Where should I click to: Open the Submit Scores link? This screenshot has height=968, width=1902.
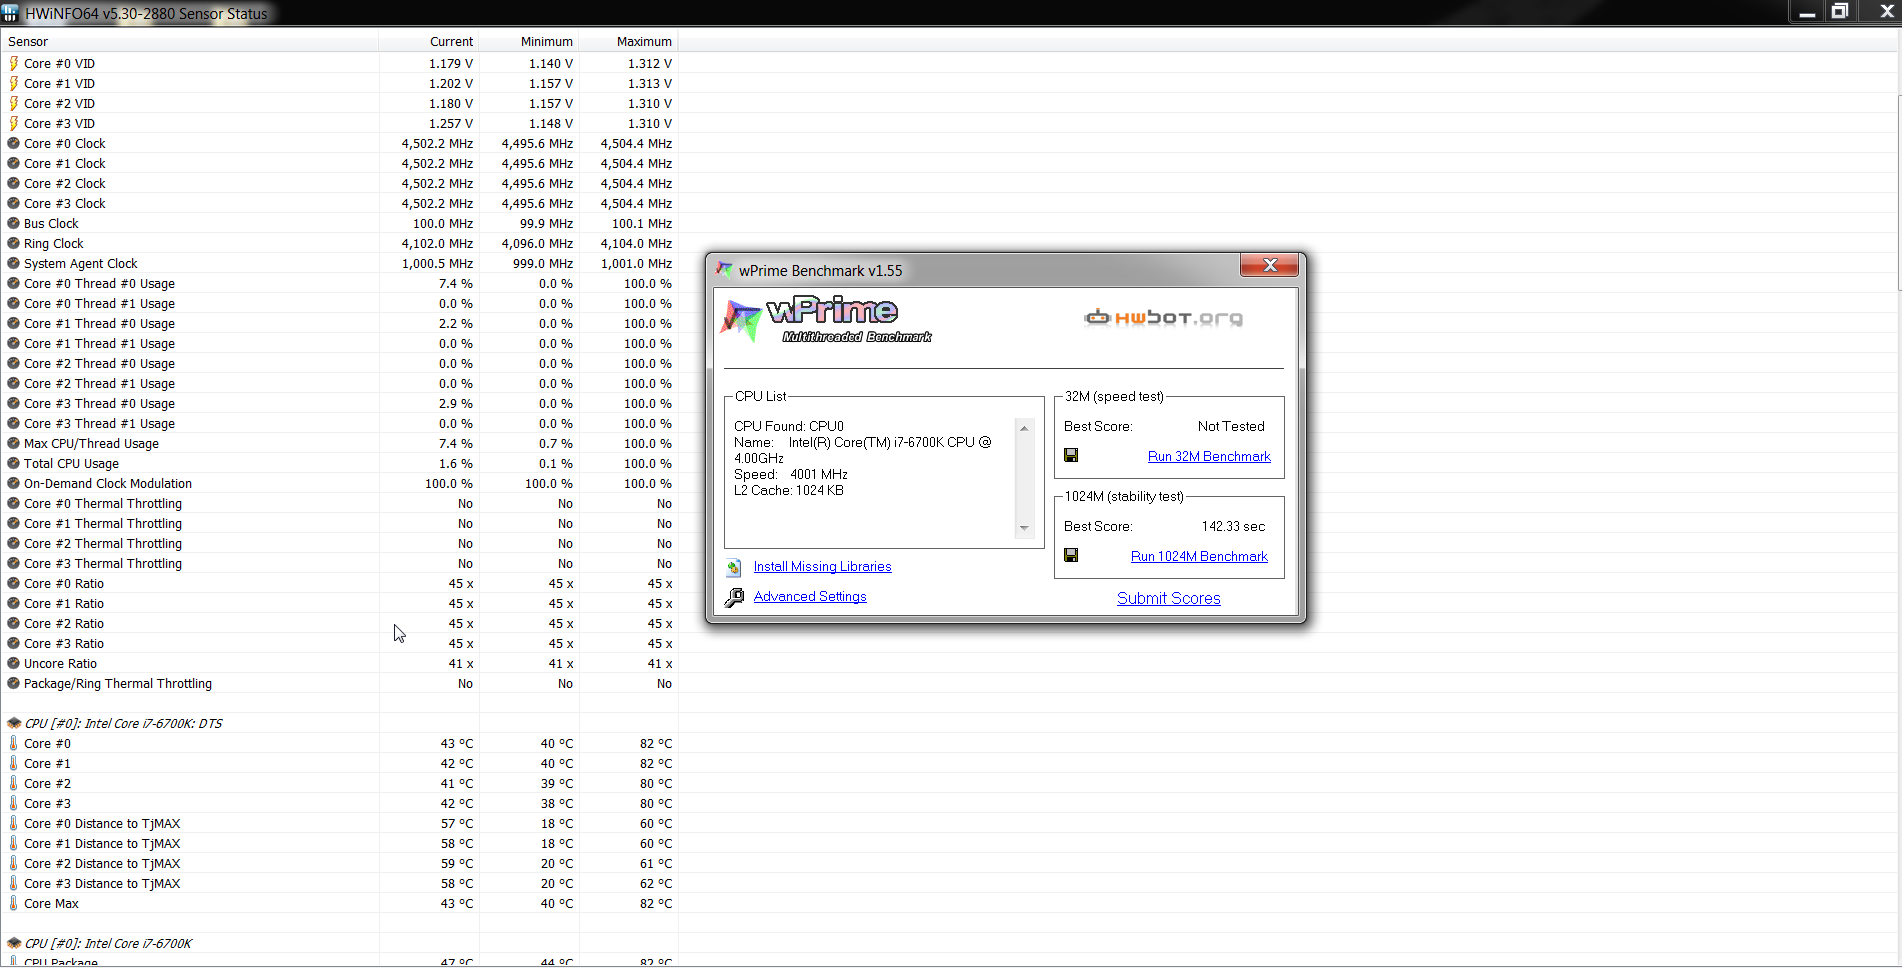pyautogui.click(x=1169, y=598)
